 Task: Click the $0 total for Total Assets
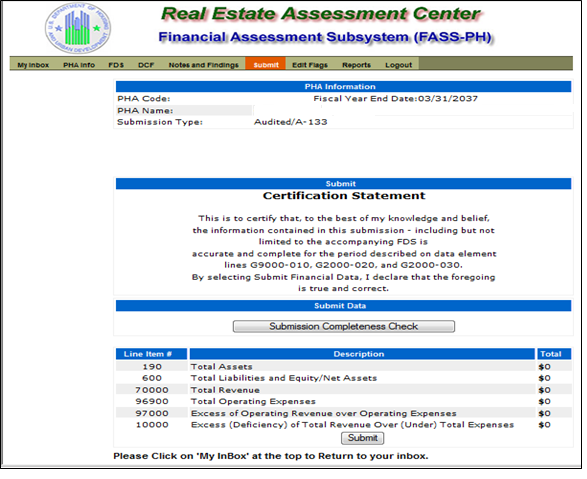coord(544,367)
